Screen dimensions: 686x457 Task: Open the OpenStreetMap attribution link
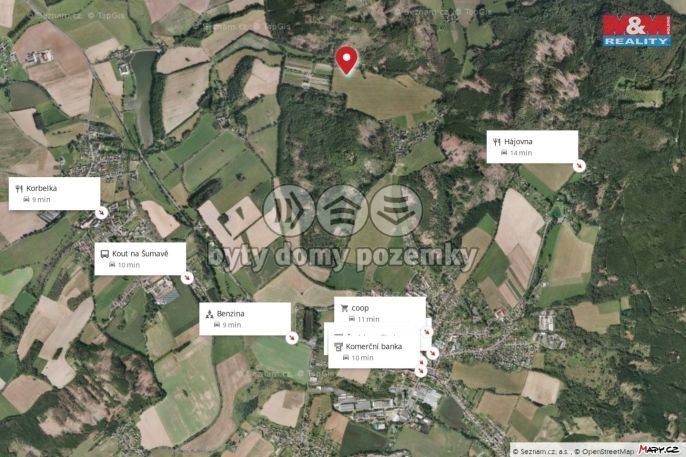pos(604,451)
